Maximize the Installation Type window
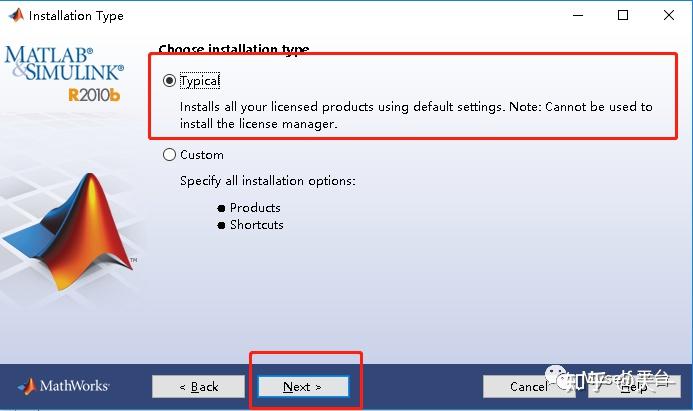This screenshot has height=411, width=693. (623, 15)
